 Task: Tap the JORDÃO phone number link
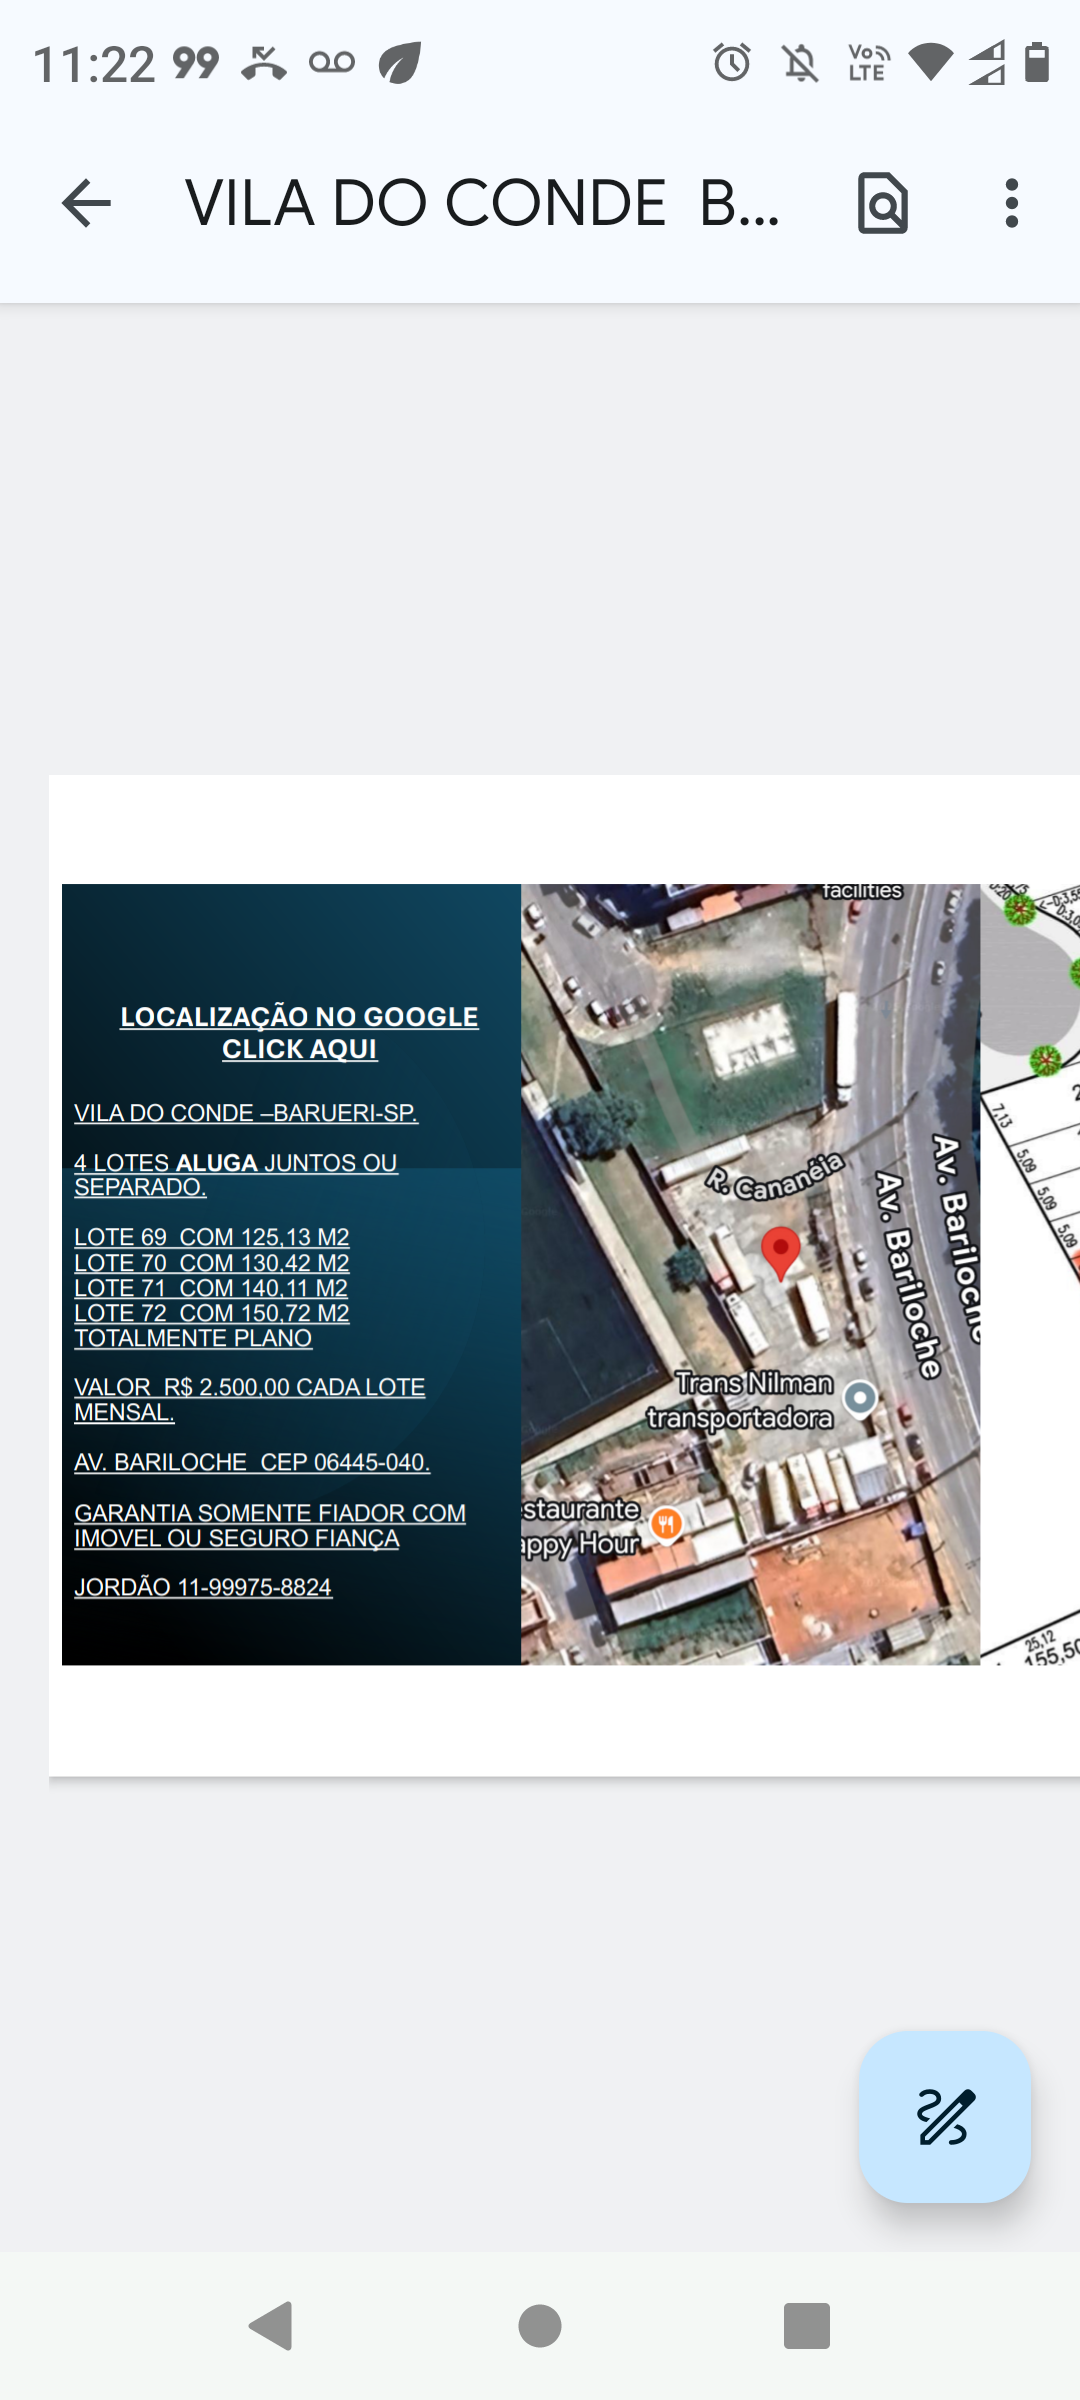tap(203, 1587)
